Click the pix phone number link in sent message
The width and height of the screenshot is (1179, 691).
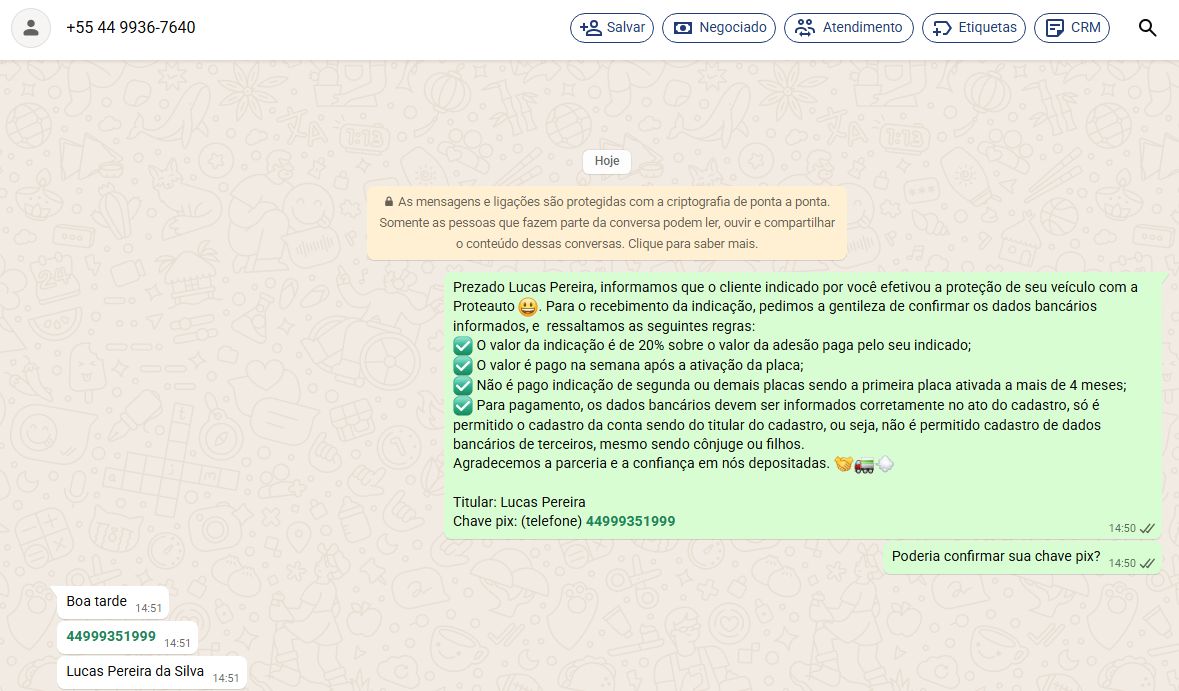click(630, 521)
